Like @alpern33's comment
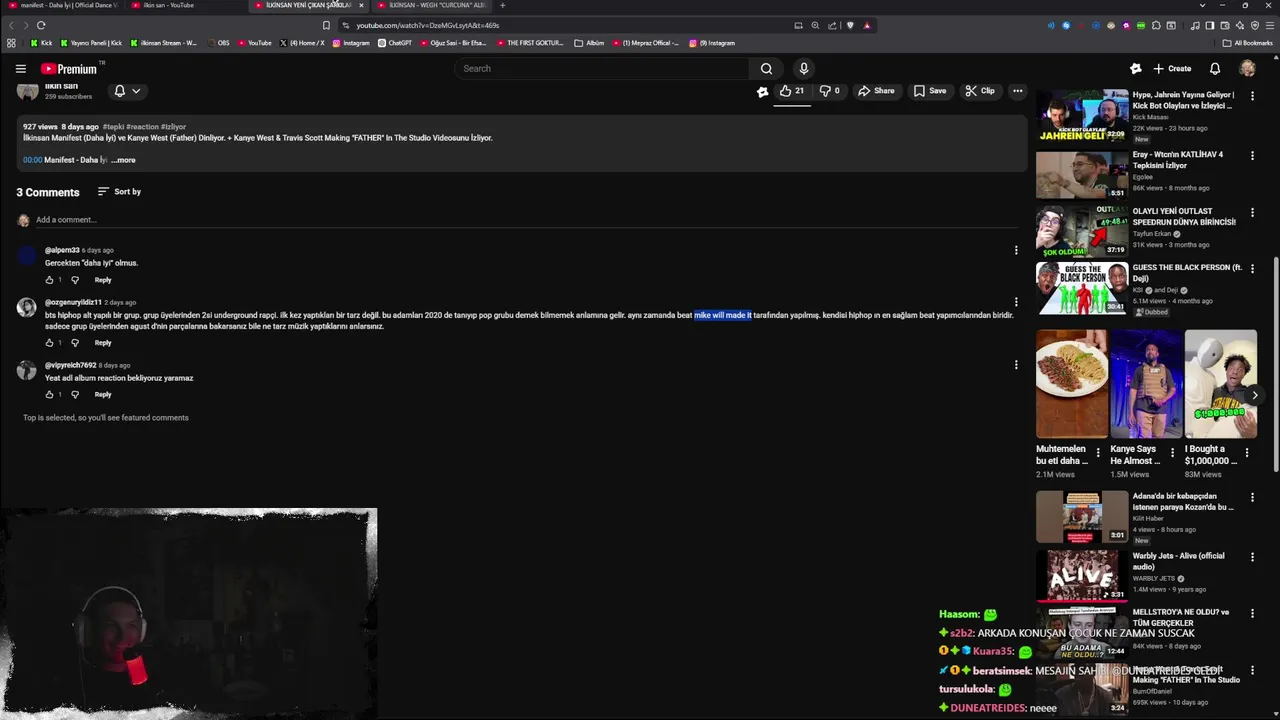 point(49,280)
